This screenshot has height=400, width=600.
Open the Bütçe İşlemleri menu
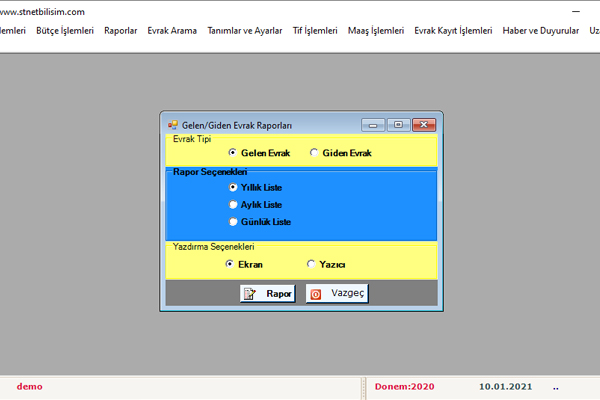(65, 31)
